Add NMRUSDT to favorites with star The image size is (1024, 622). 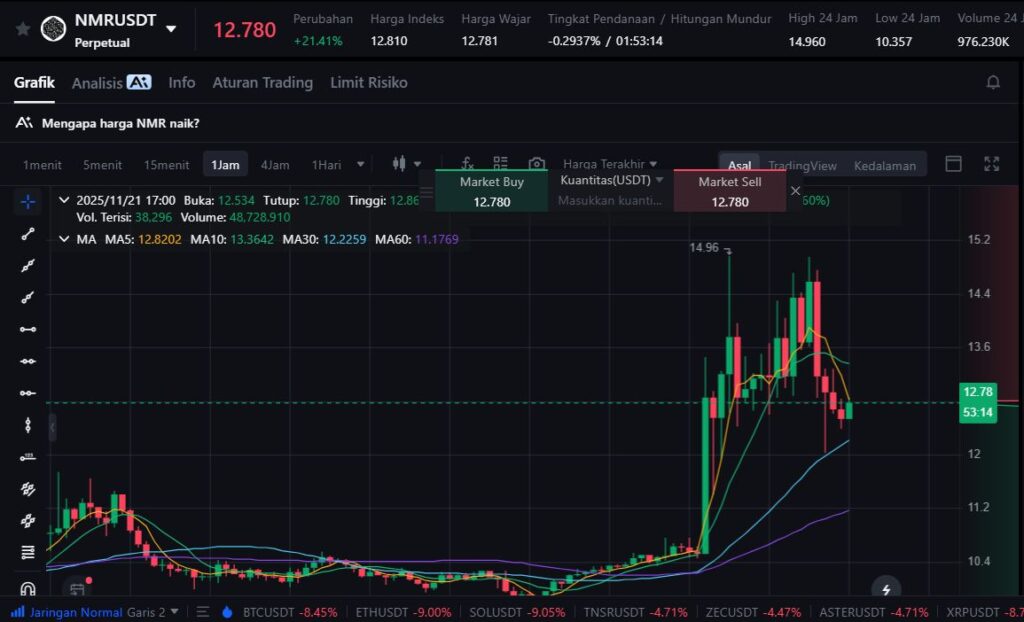22,29
